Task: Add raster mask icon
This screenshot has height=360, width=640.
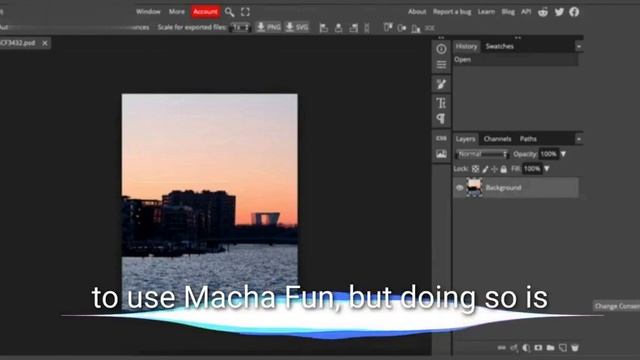Action: (538, 348)
